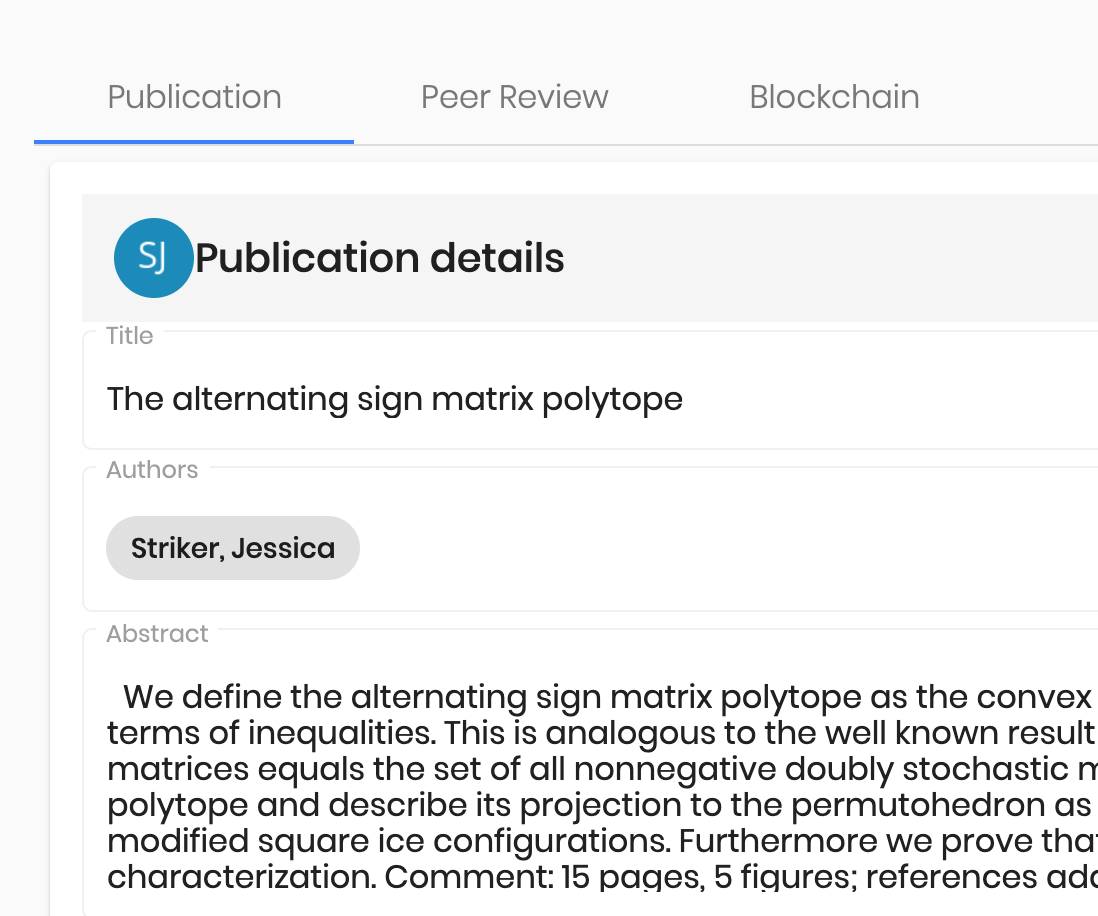Click the abstract's first line starting 'We define'
This screenshot has height=916, width=1098.
(608, 696)
